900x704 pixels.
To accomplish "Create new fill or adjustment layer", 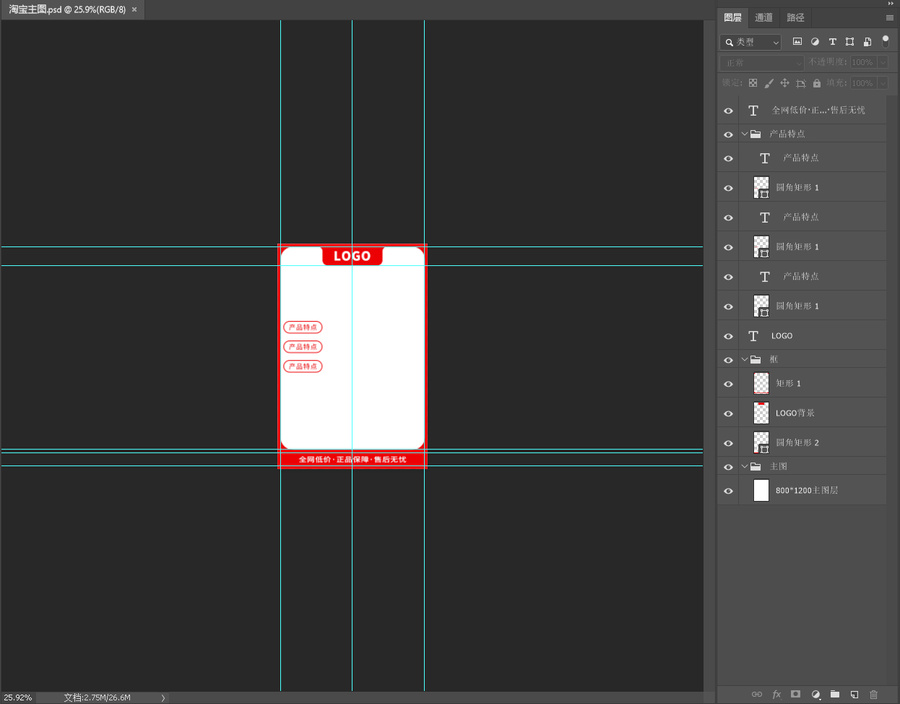I will point(816,694).
